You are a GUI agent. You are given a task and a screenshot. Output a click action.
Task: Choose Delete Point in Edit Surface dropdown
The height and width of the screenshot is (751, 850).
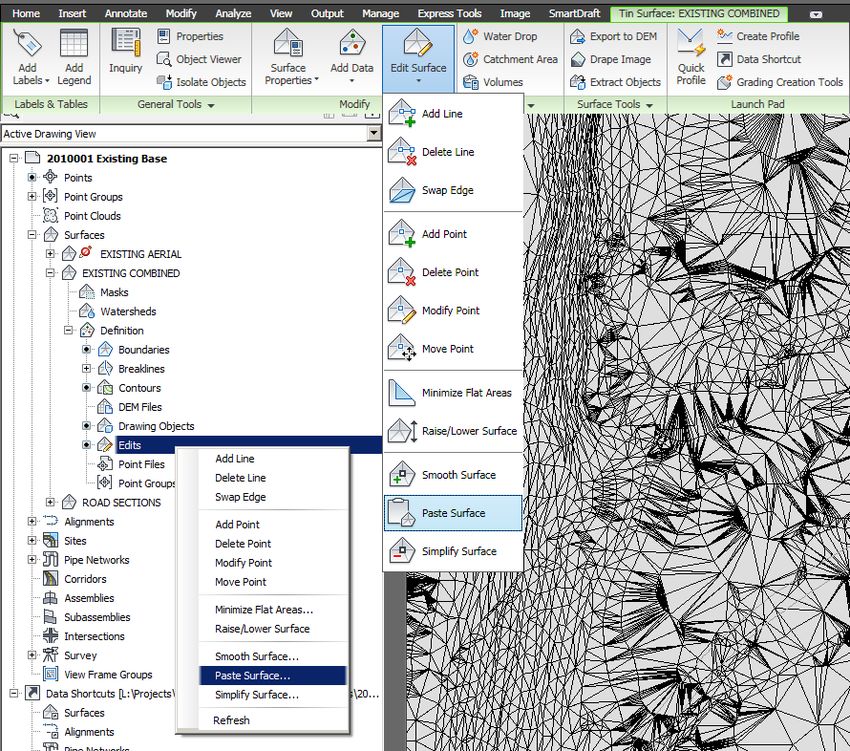coord(453,272)
